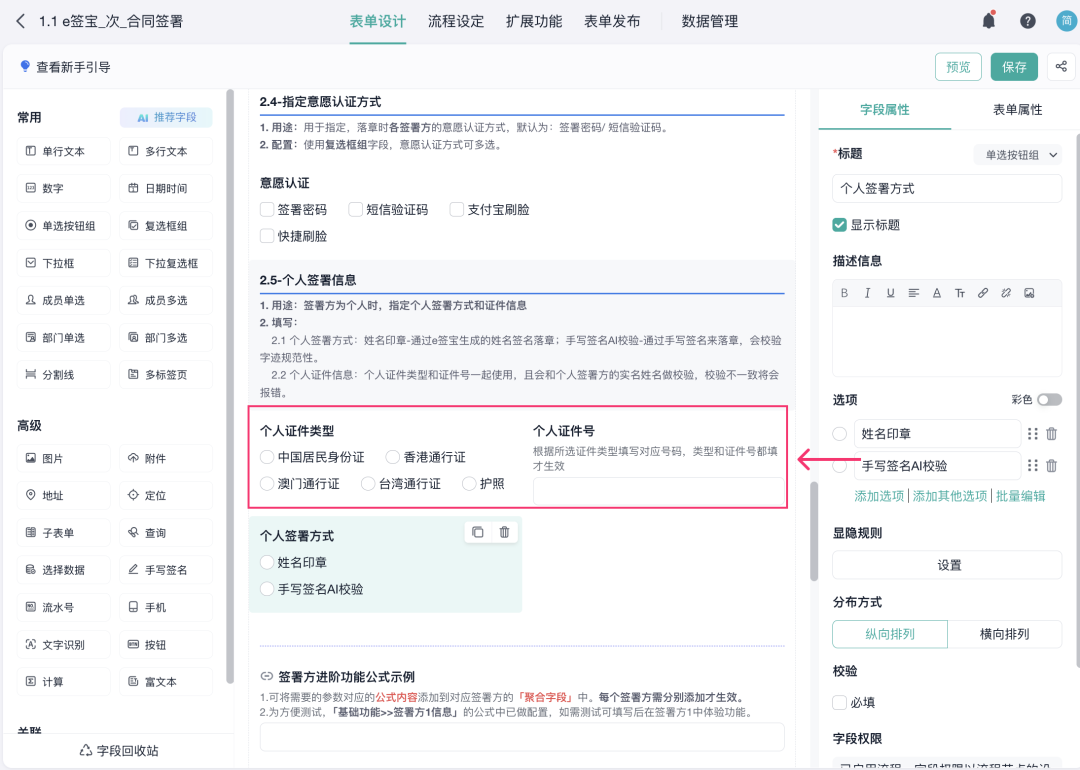Delete the 手写签名AI校验 option

coord(1052,466)
